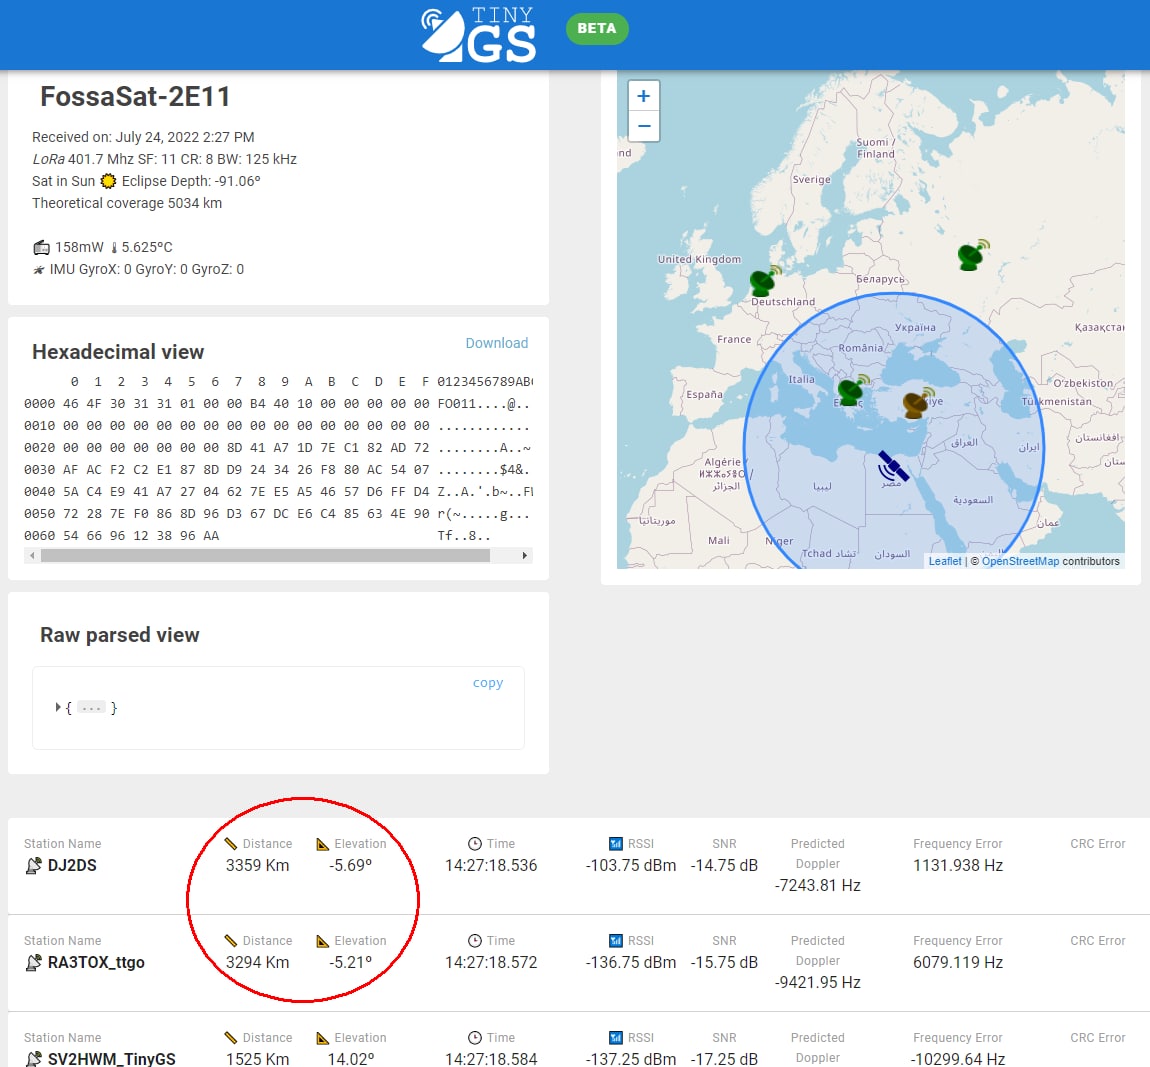Click the brown station marker over Turkey

[x=917, y=403]
